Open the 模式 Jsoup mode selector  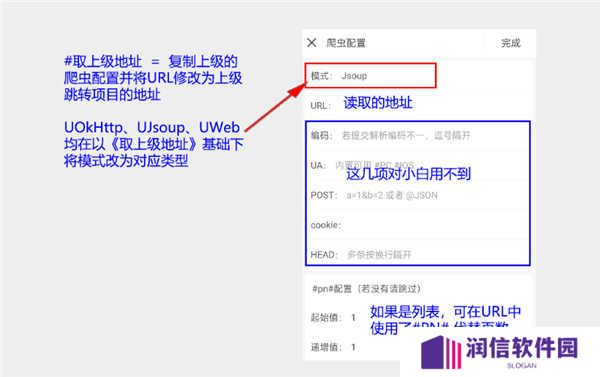pos(370,75)
